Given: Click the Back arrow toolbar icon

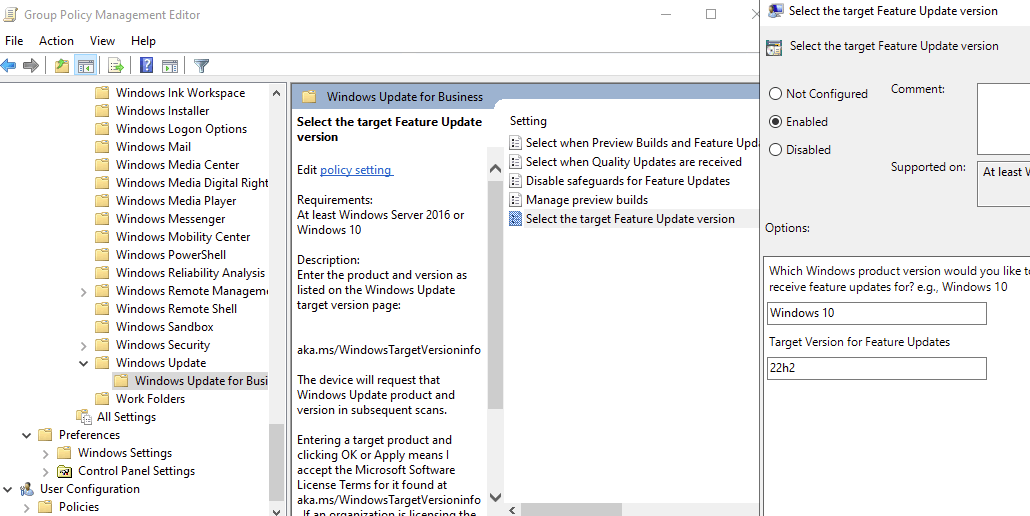Looking at the screenshot, I should 9,65.
